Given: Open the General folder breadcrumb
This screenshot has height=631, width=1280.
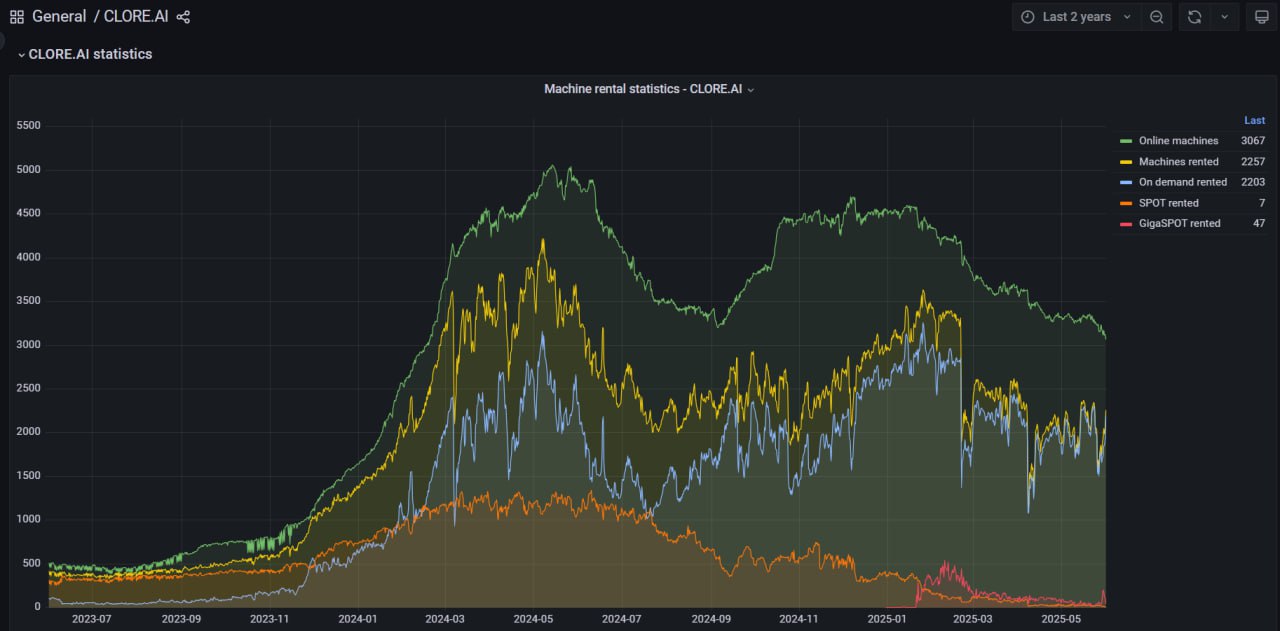Looking at the screenshot, I should point(59,17).
